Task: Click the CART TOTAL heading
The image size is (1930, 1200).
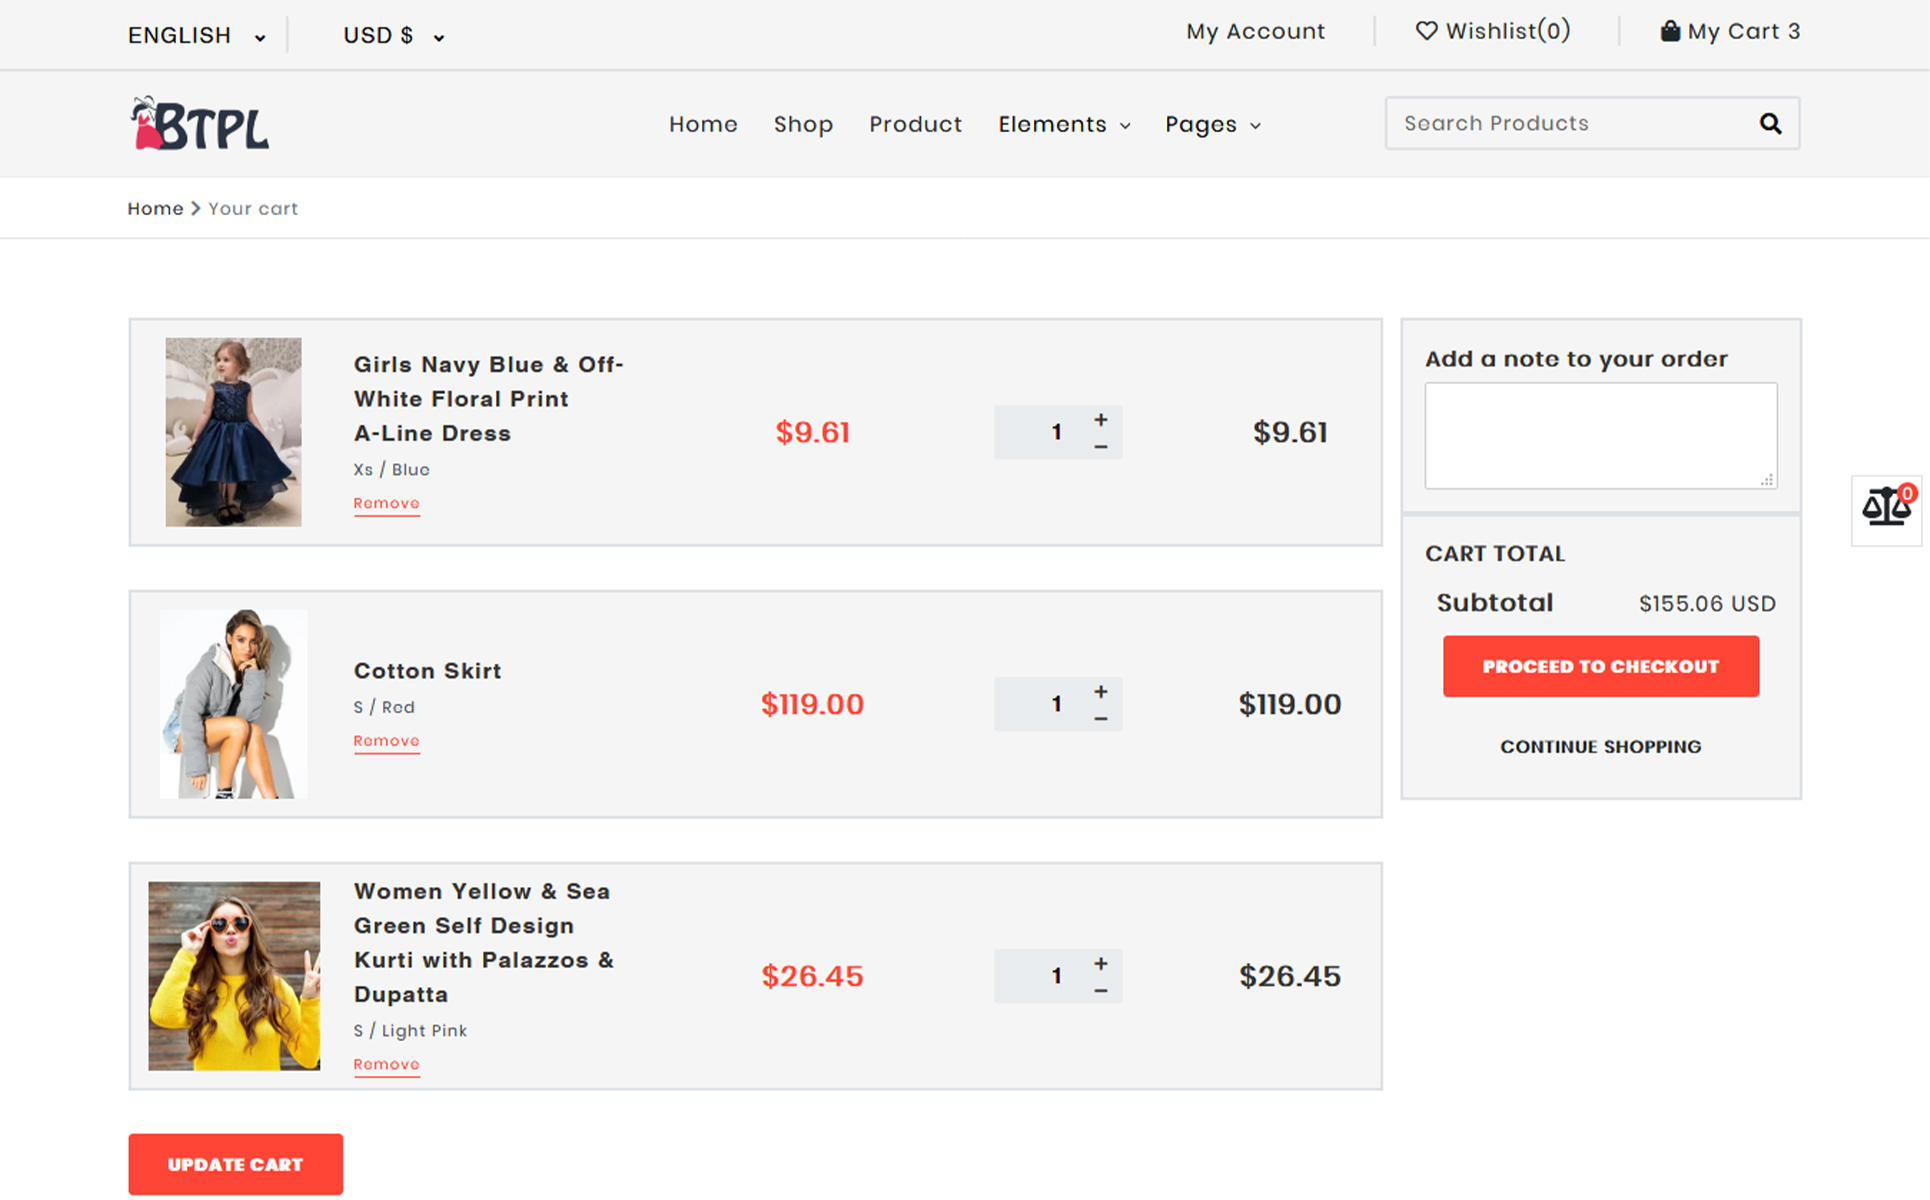Action: pos(1495,553)
